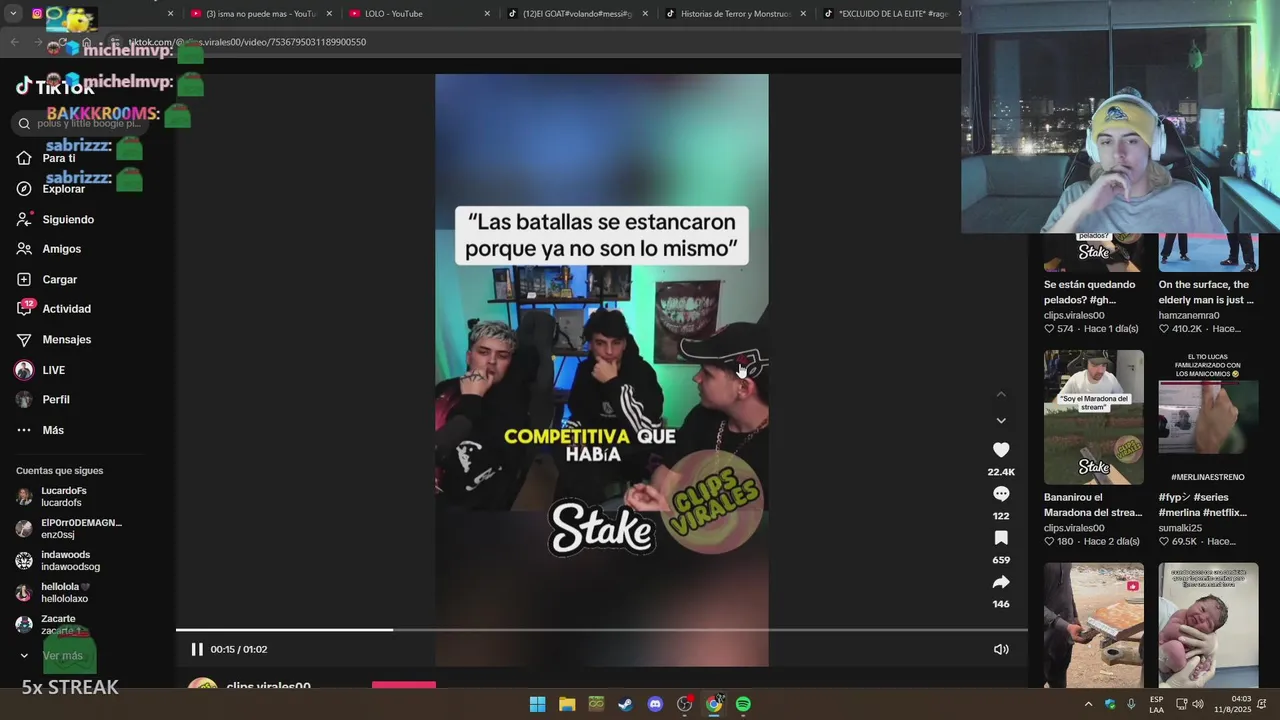Open the newborn baby video thumbnail

click(1208, 625)
